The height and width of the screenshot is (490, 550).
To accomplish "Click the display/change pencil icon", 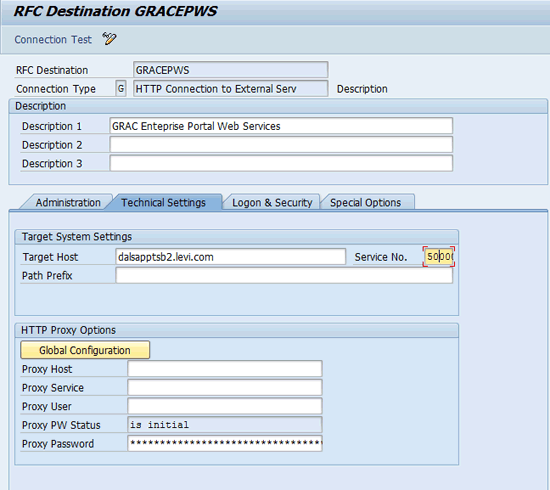I will tap(109, 39).
